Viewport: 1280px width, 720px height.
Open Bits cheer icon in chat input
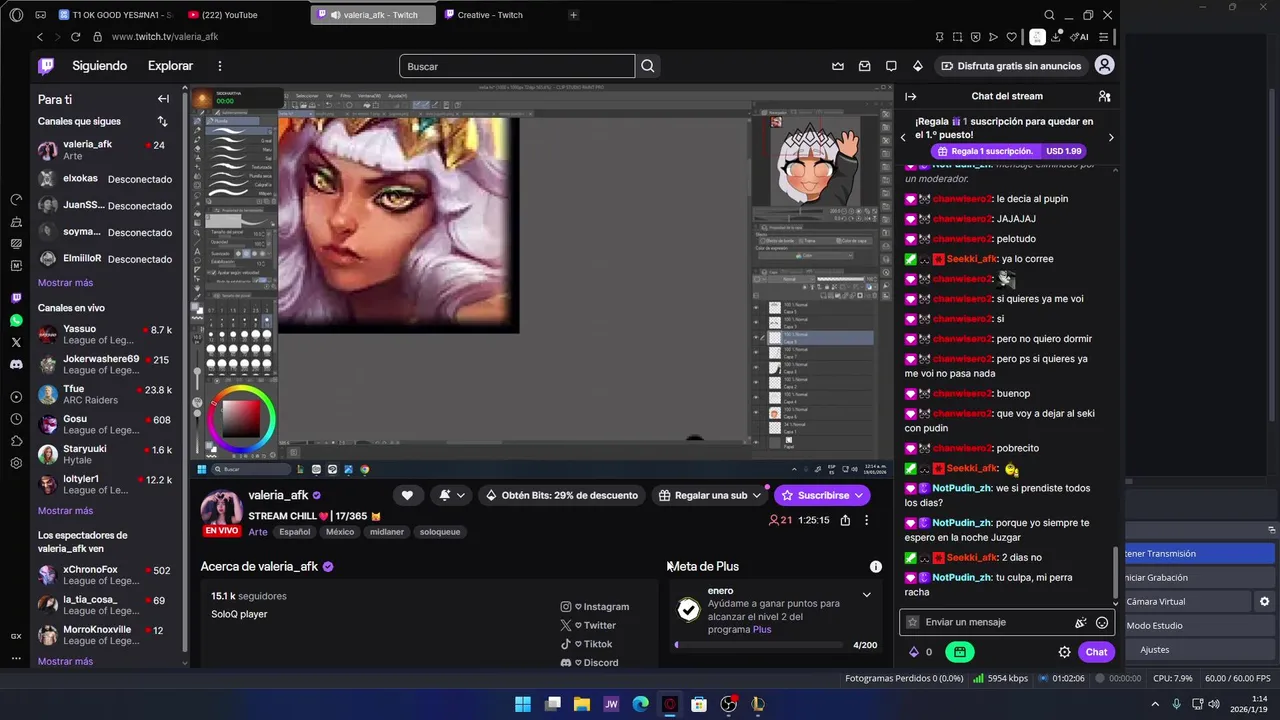pyautogui.click(x=1081, y=622)
